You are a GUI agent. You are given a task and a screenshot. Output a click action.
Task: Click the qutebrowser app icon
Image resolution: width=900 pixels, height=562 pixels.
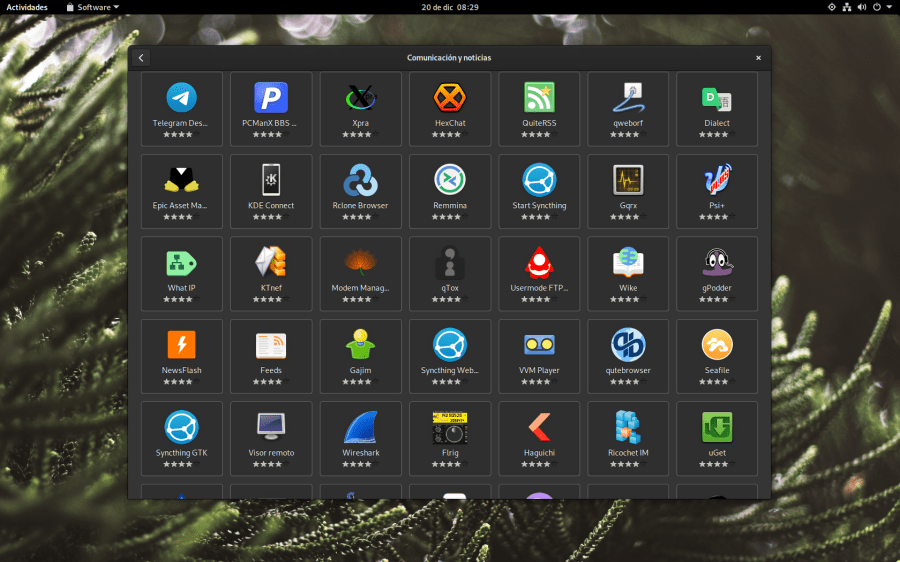click(628, 345)
